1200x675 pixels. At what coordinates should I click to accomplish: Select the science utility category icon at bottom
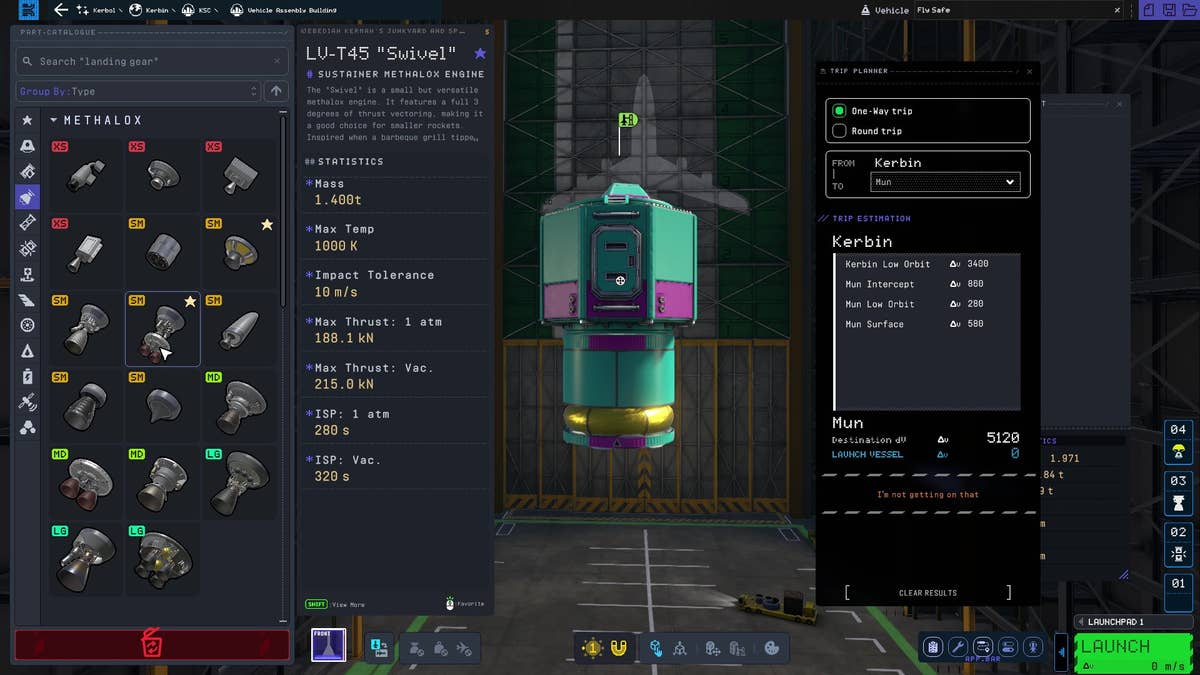pyautogui.click(x=27, y=428)
